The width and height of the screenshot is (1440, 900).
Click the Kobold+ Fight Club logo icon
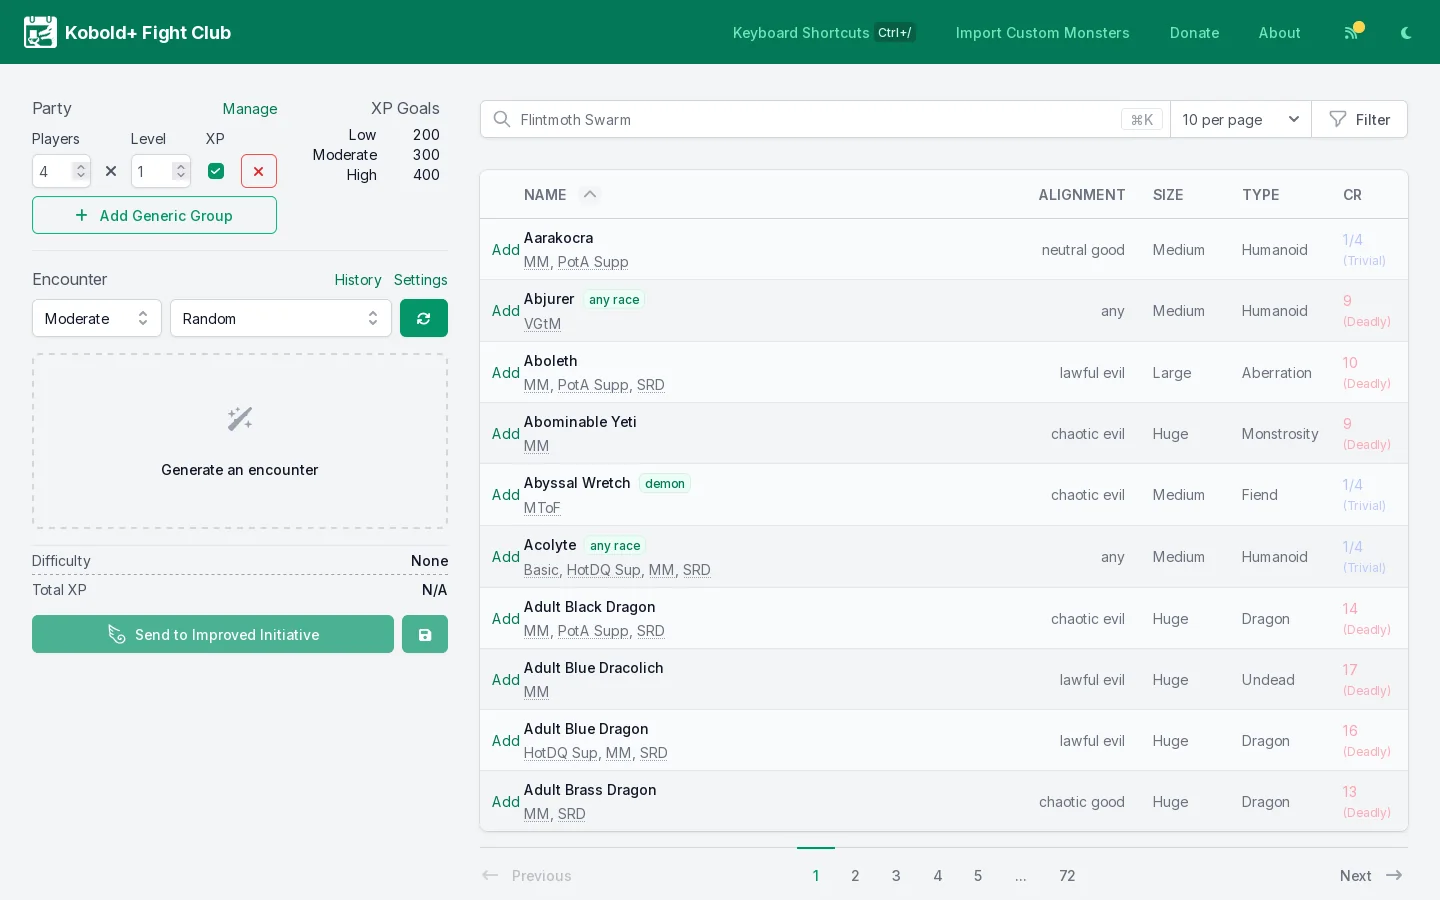pos(40,32)
